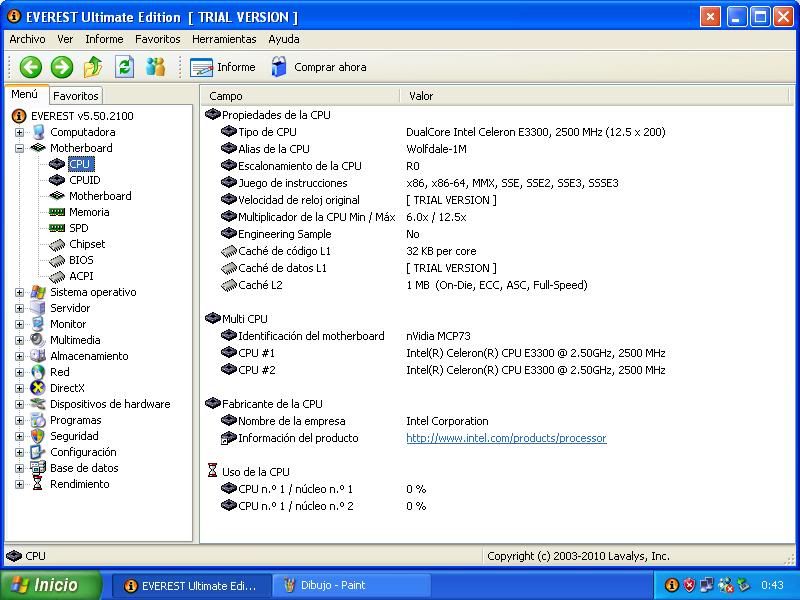Click the Seguridad shield icon
Viewport: 800px width, 600px height.
pos(38,436)
